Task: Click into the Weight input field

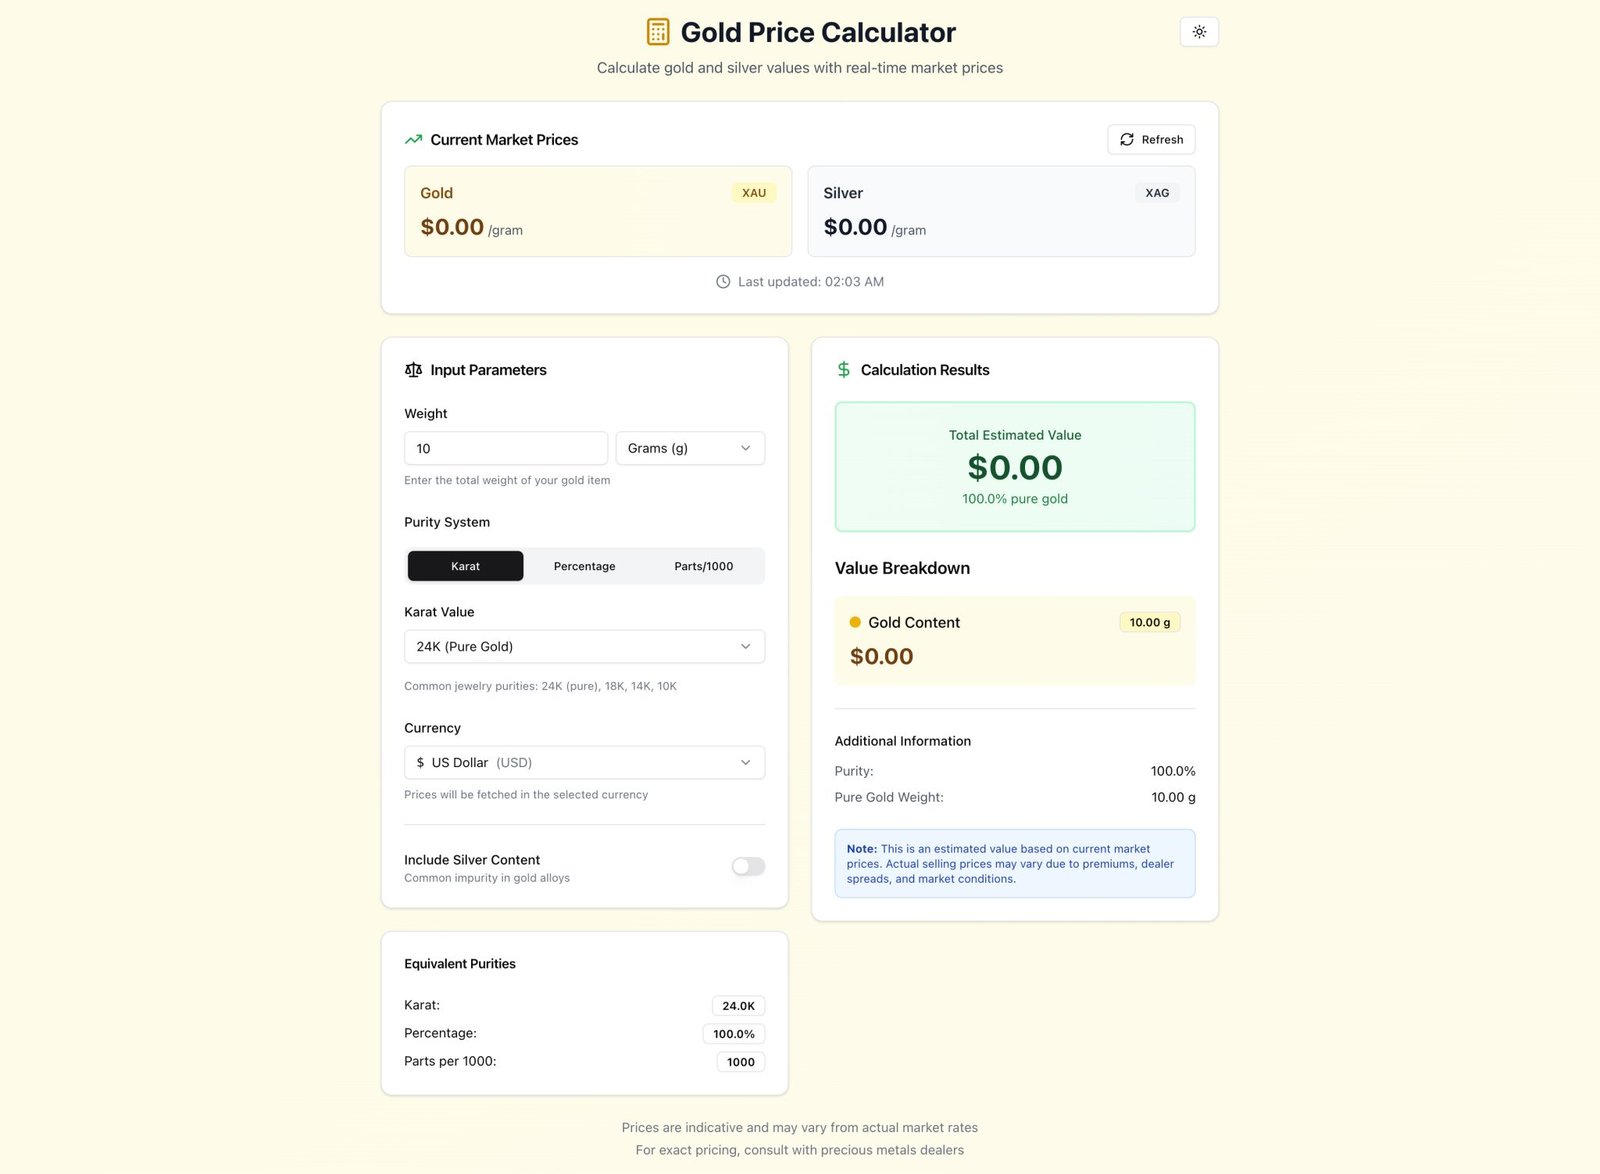Action: coord(506,448)
